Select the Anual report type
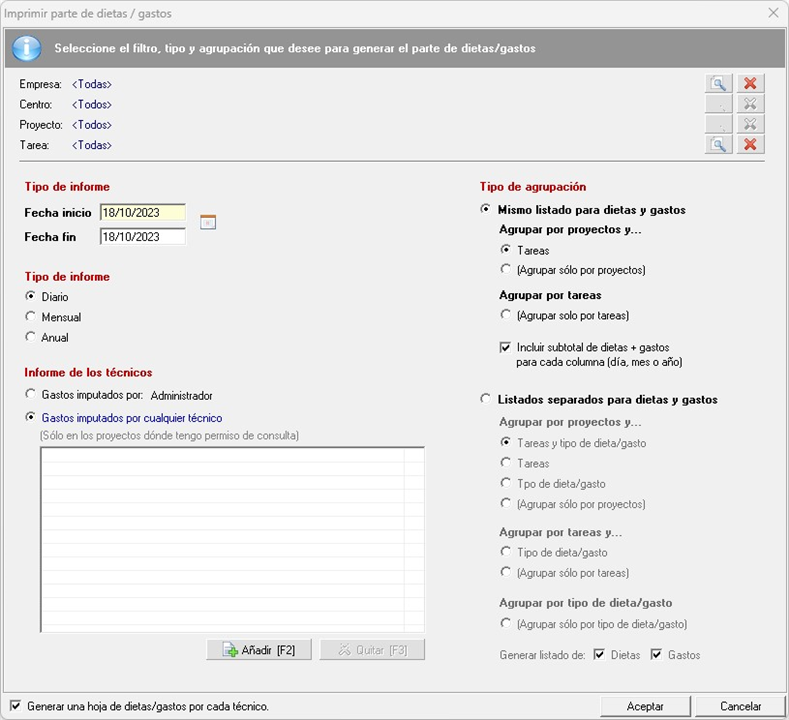Image resolution: width=789 pixels, height=720 pixels. [x=31, y=337]
